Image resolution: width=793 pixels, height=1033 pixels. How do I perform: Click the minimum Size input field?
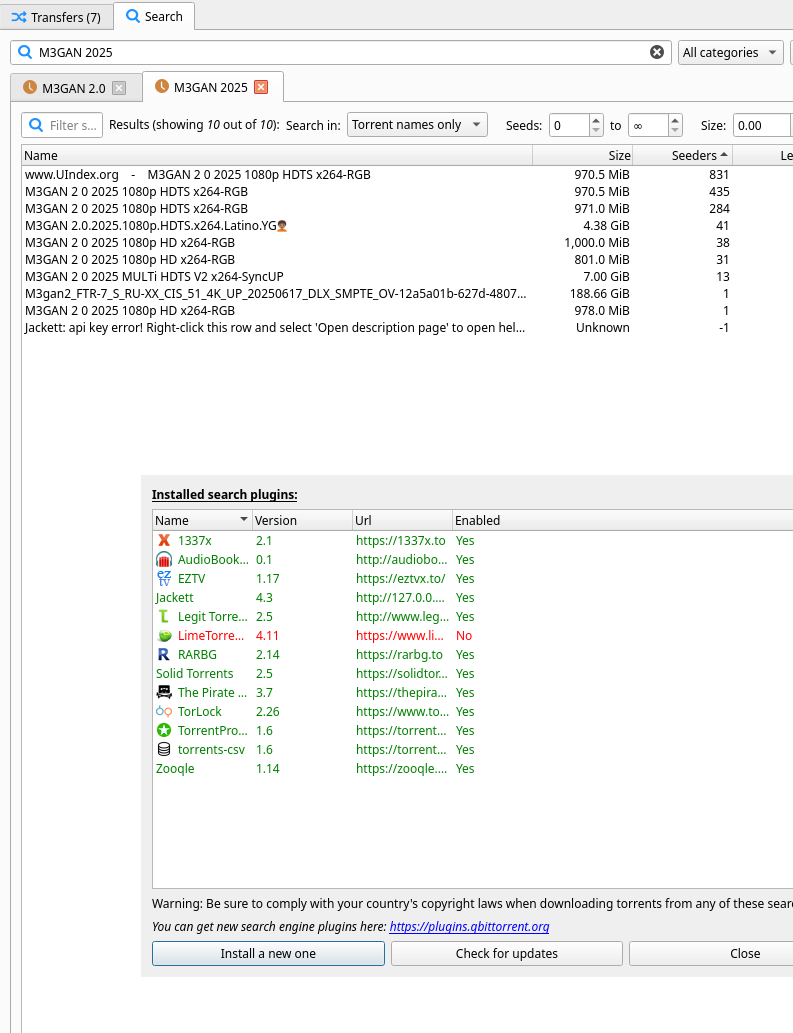(762, 125)
